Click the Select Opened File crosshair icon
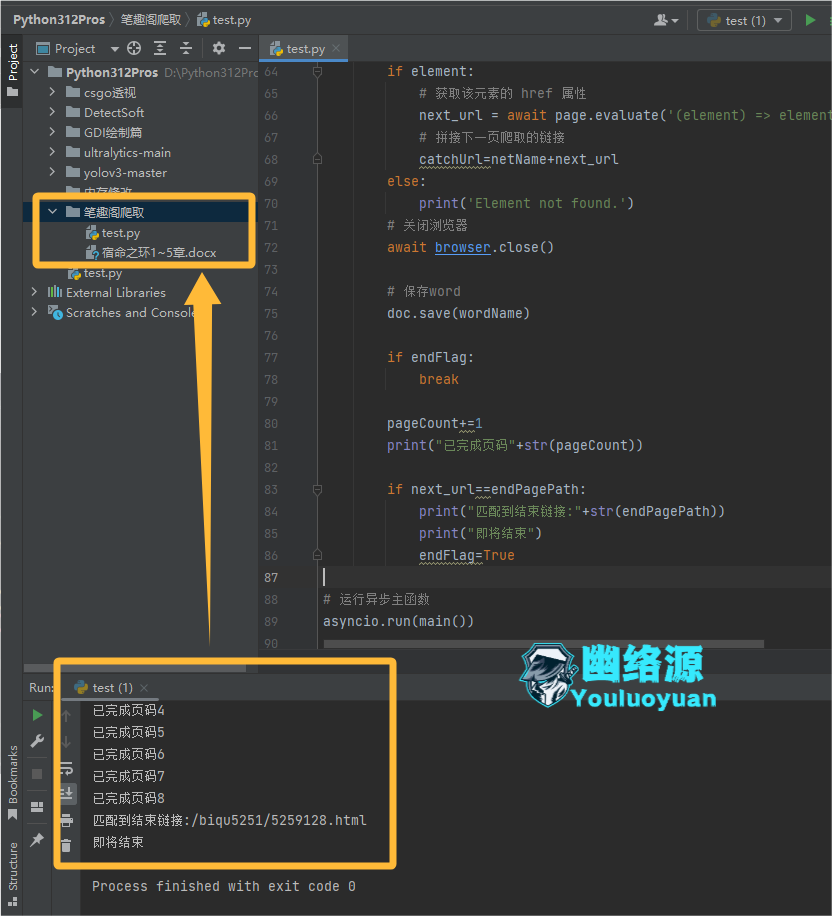 pyautogui.click(x=134, y=47)
